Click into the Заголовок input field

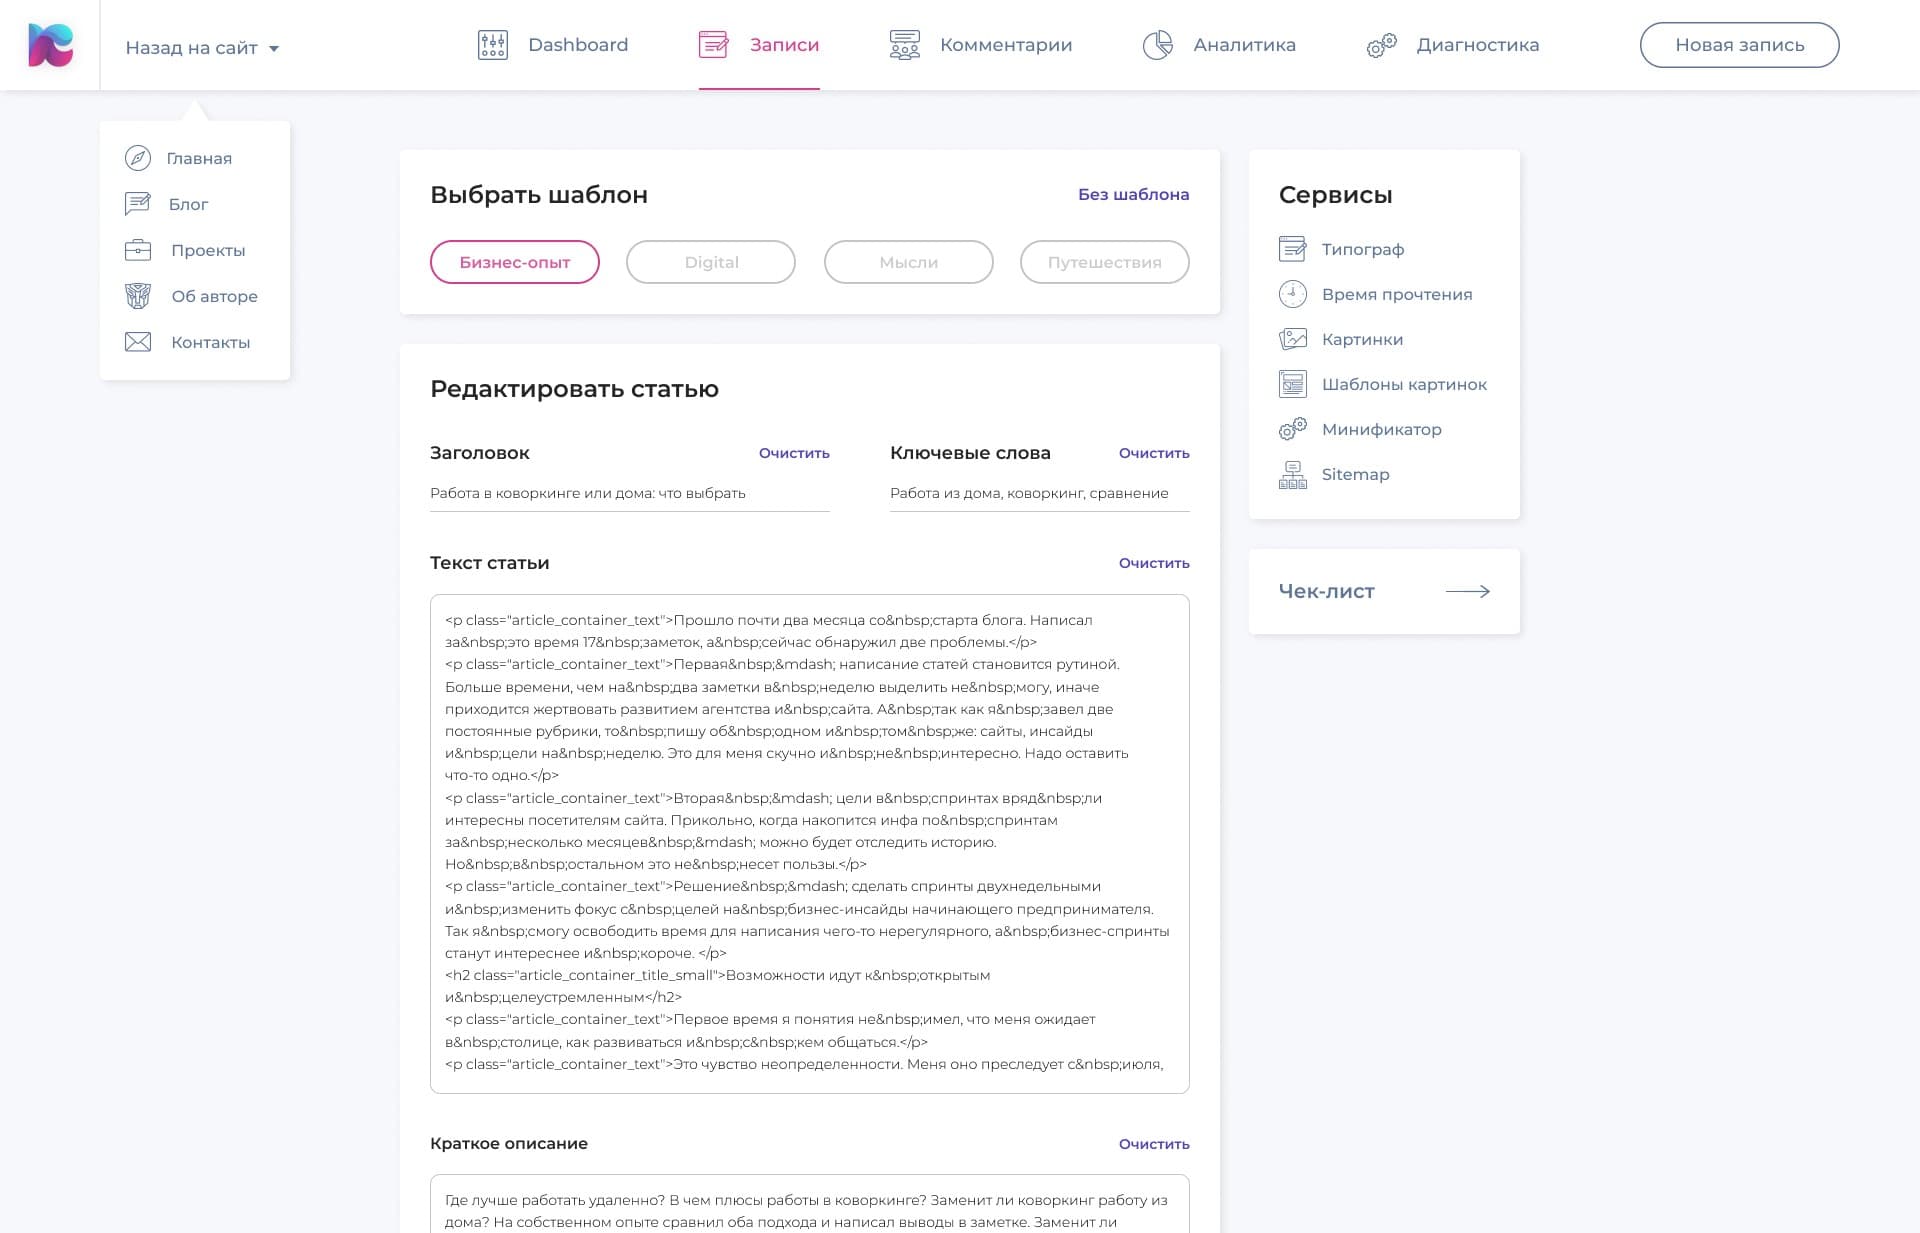click(629, 493)
